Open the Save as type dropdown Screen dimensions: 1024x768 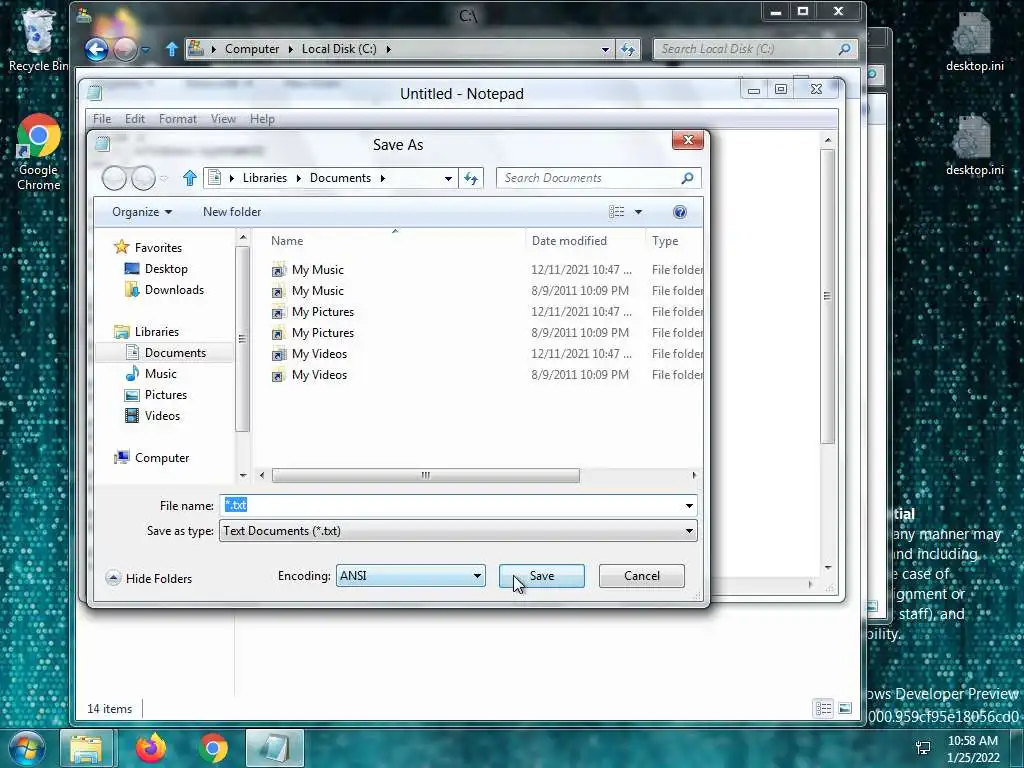458,531
